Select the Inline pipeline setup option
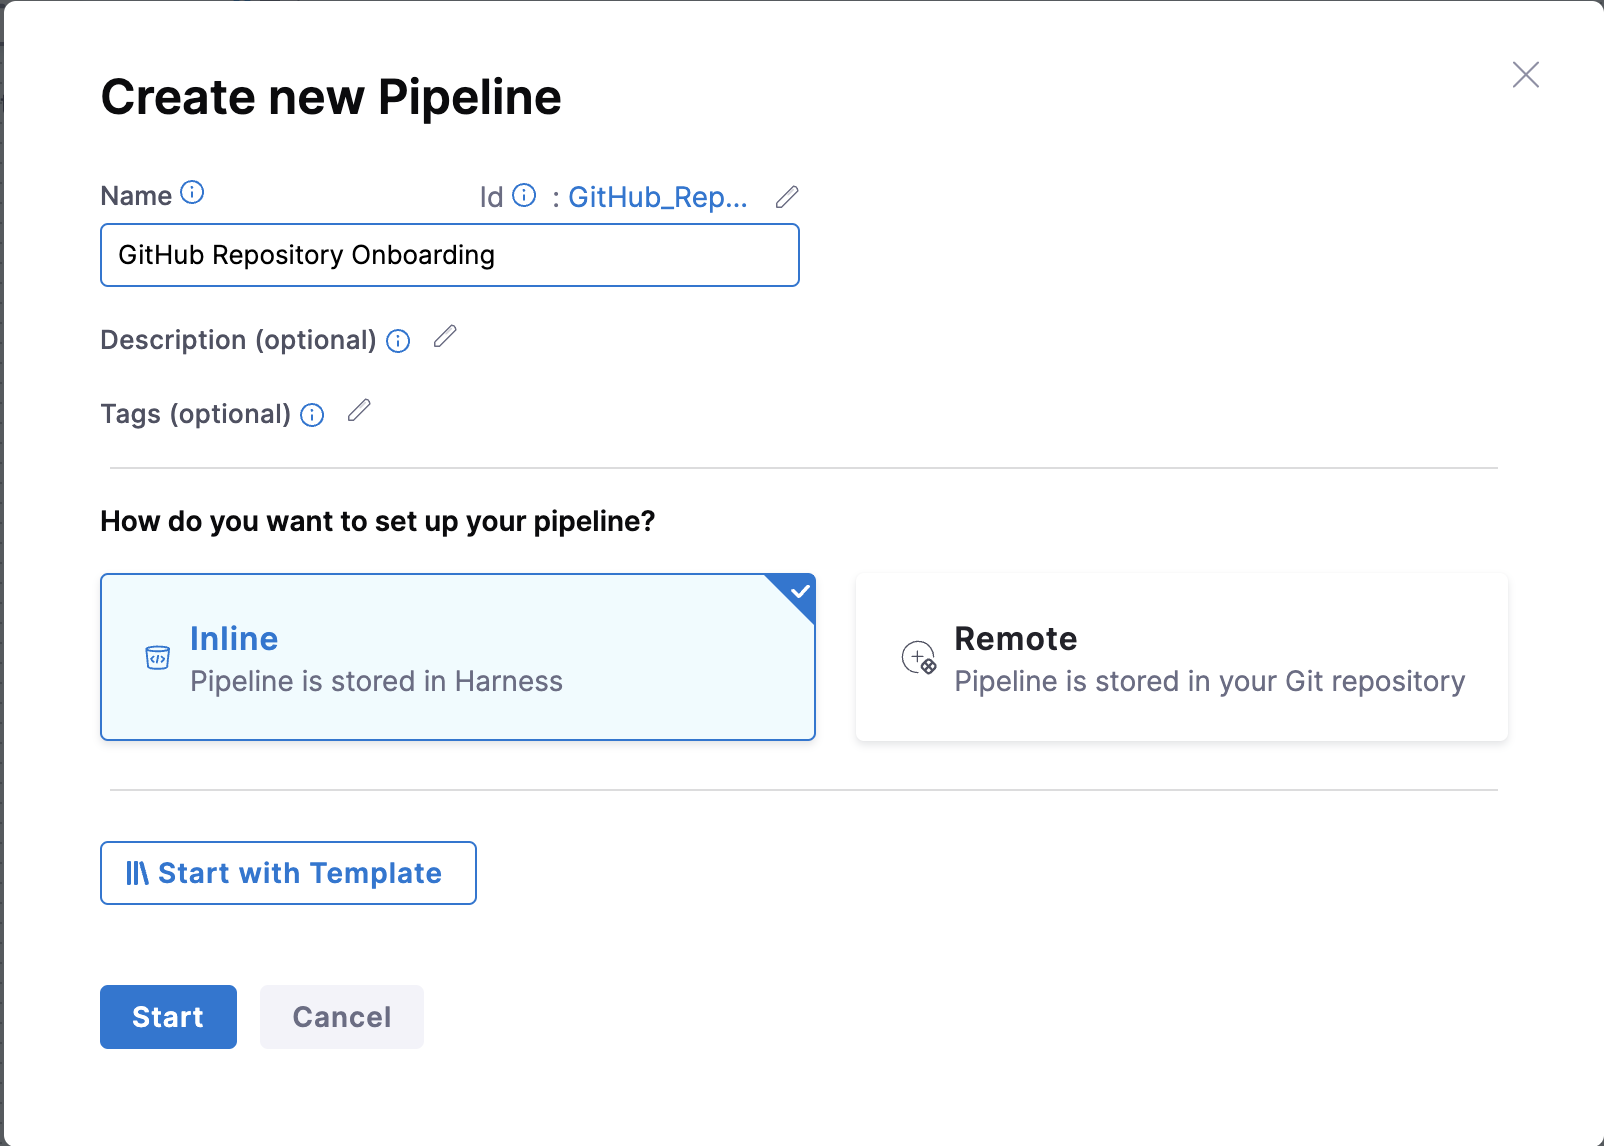This screenshot has width=1604, height=1146. coord(457,657)
